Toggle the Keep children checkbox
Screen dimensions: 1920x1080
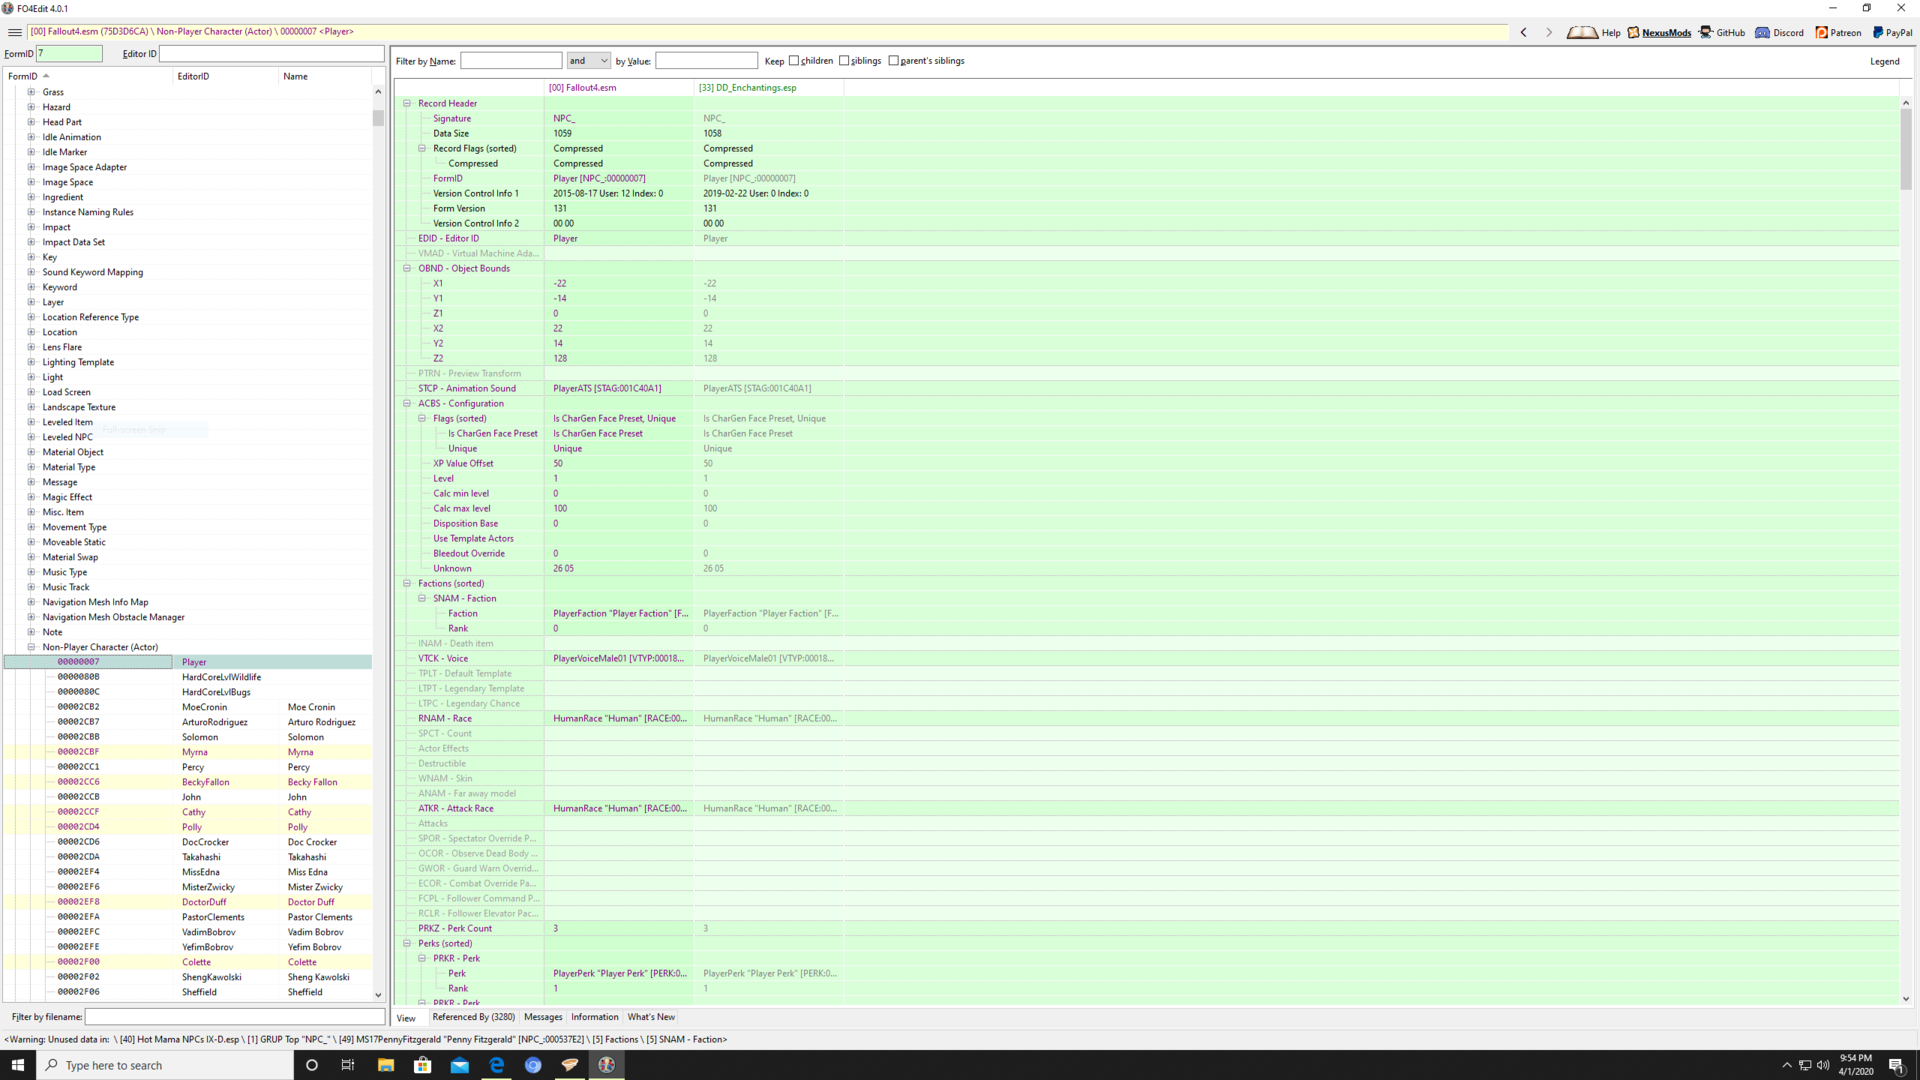point(794,61)
